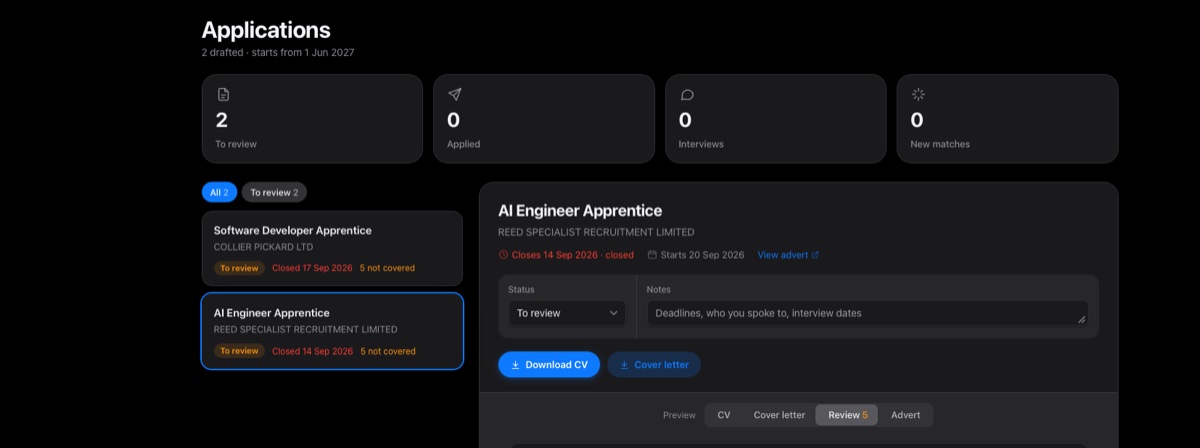The image size is (1200, 448).
Task: Open the Review 5 preview tab
Action: (x=847, y=415)
